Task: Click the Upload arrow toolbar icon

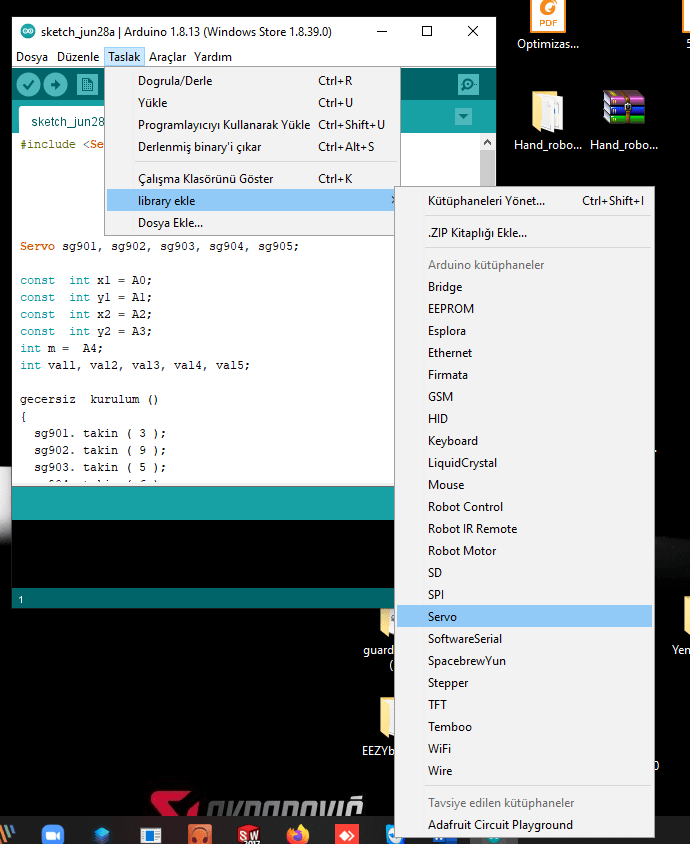Action: (x=55, y=85)
